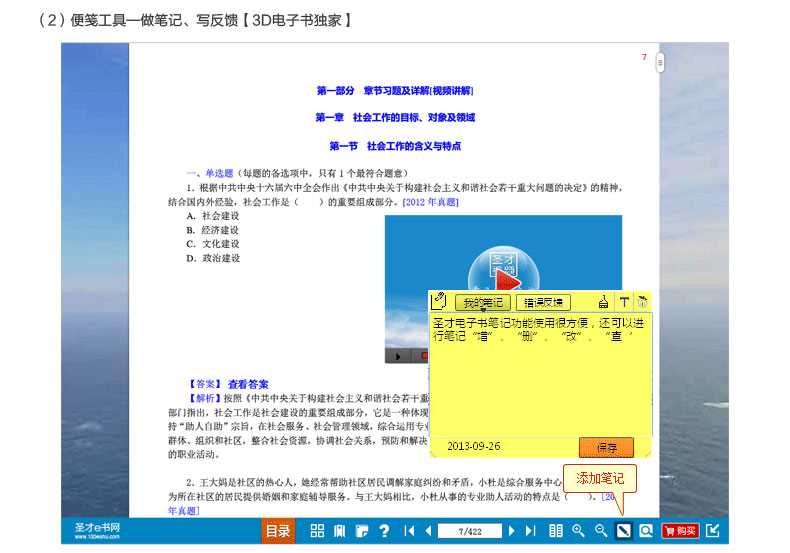Screen dimensions: 790x553
Task: Zoom out with the magnifier minus icon
Action: pyautogui.click(x=601, y=531)
